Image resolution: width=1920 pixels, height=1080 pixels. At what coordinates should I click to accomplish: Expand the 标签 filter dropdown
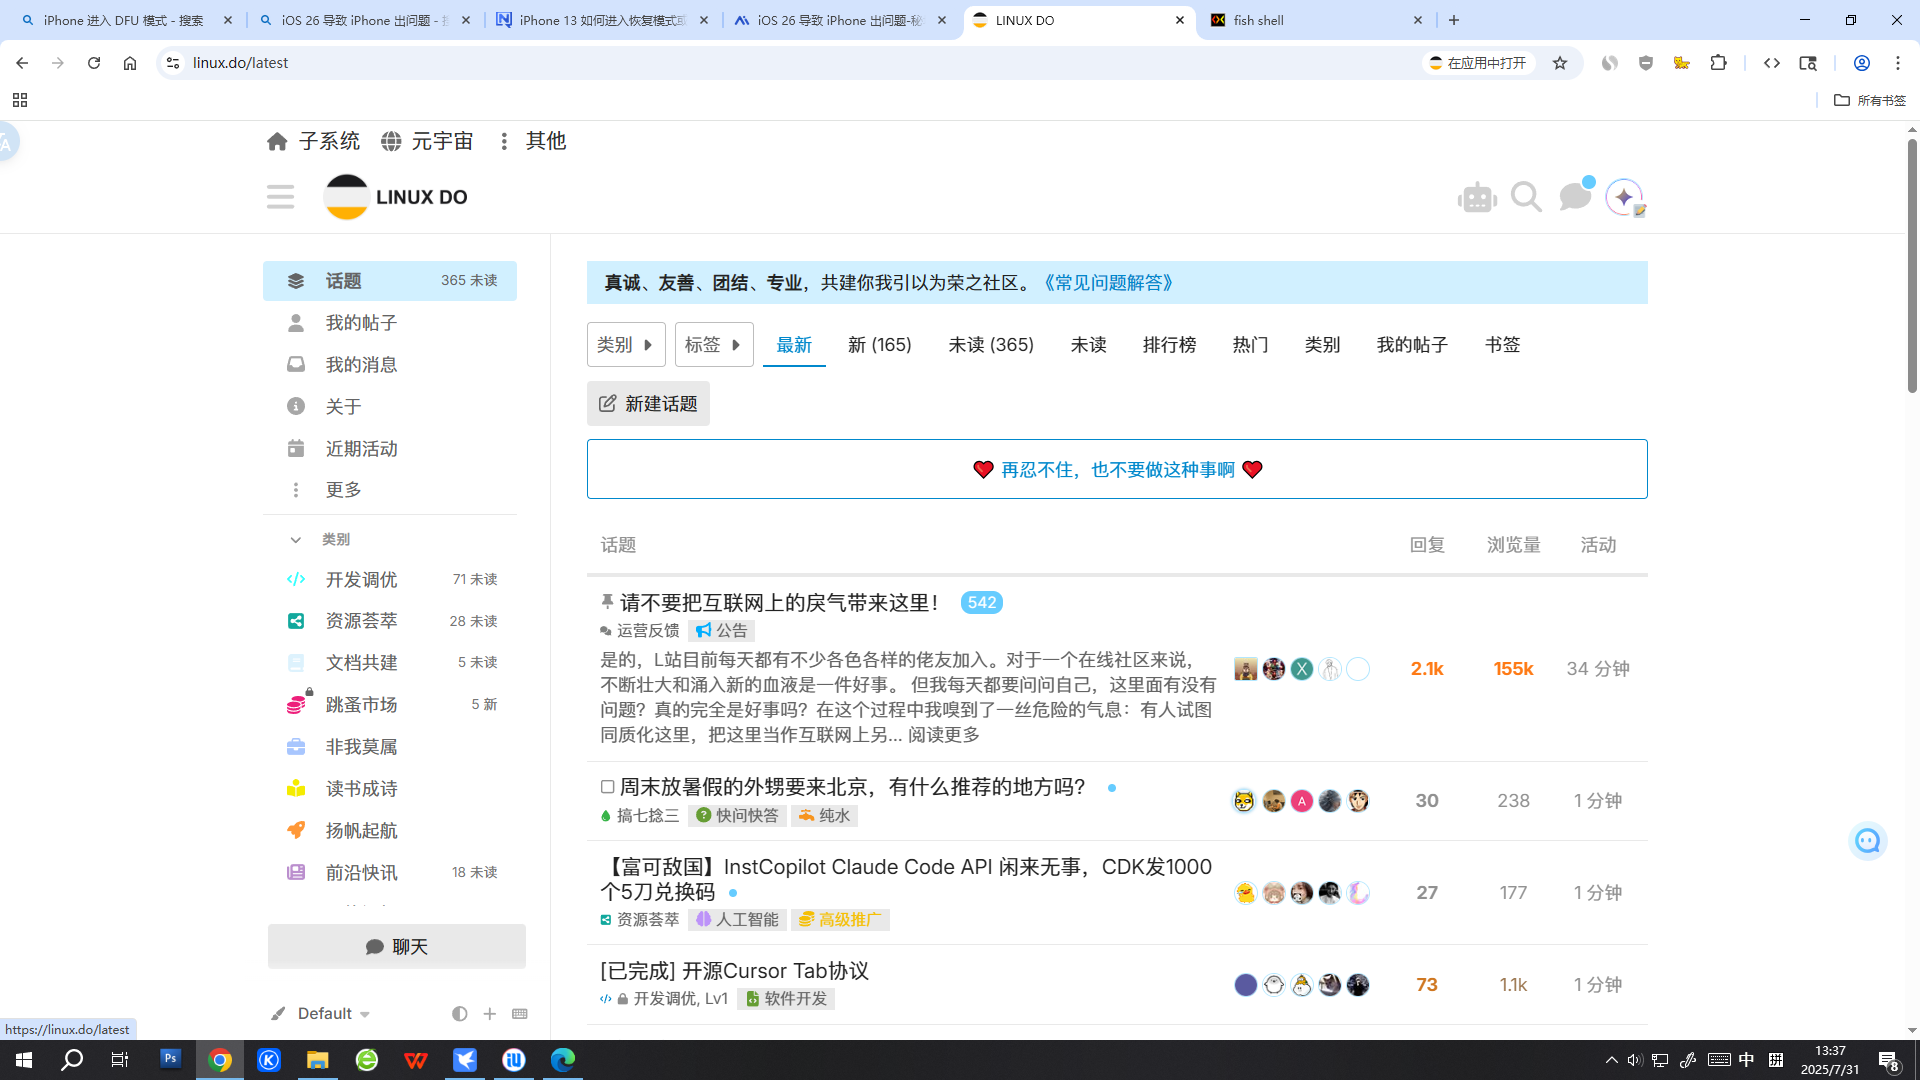pos(714,345)
